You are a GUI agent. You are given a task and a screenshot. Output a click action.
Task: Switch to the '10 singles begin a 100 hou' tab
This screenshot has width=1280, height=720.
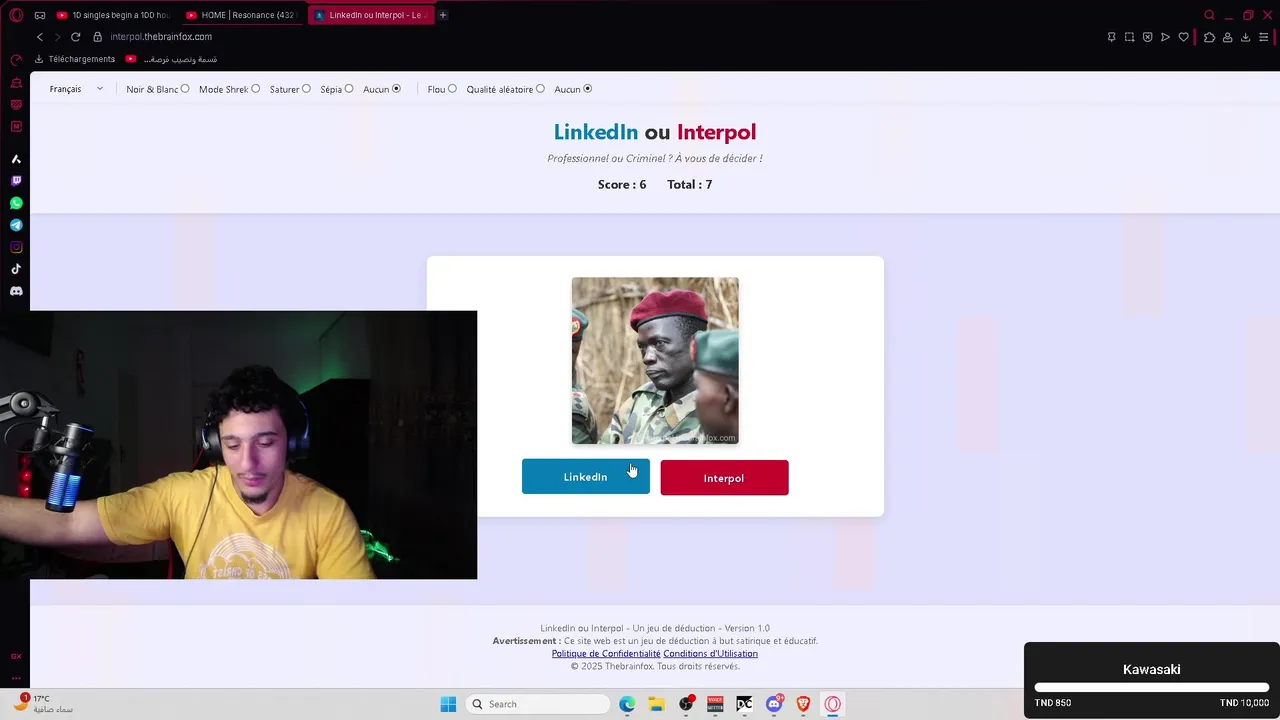tap(113, 15)
